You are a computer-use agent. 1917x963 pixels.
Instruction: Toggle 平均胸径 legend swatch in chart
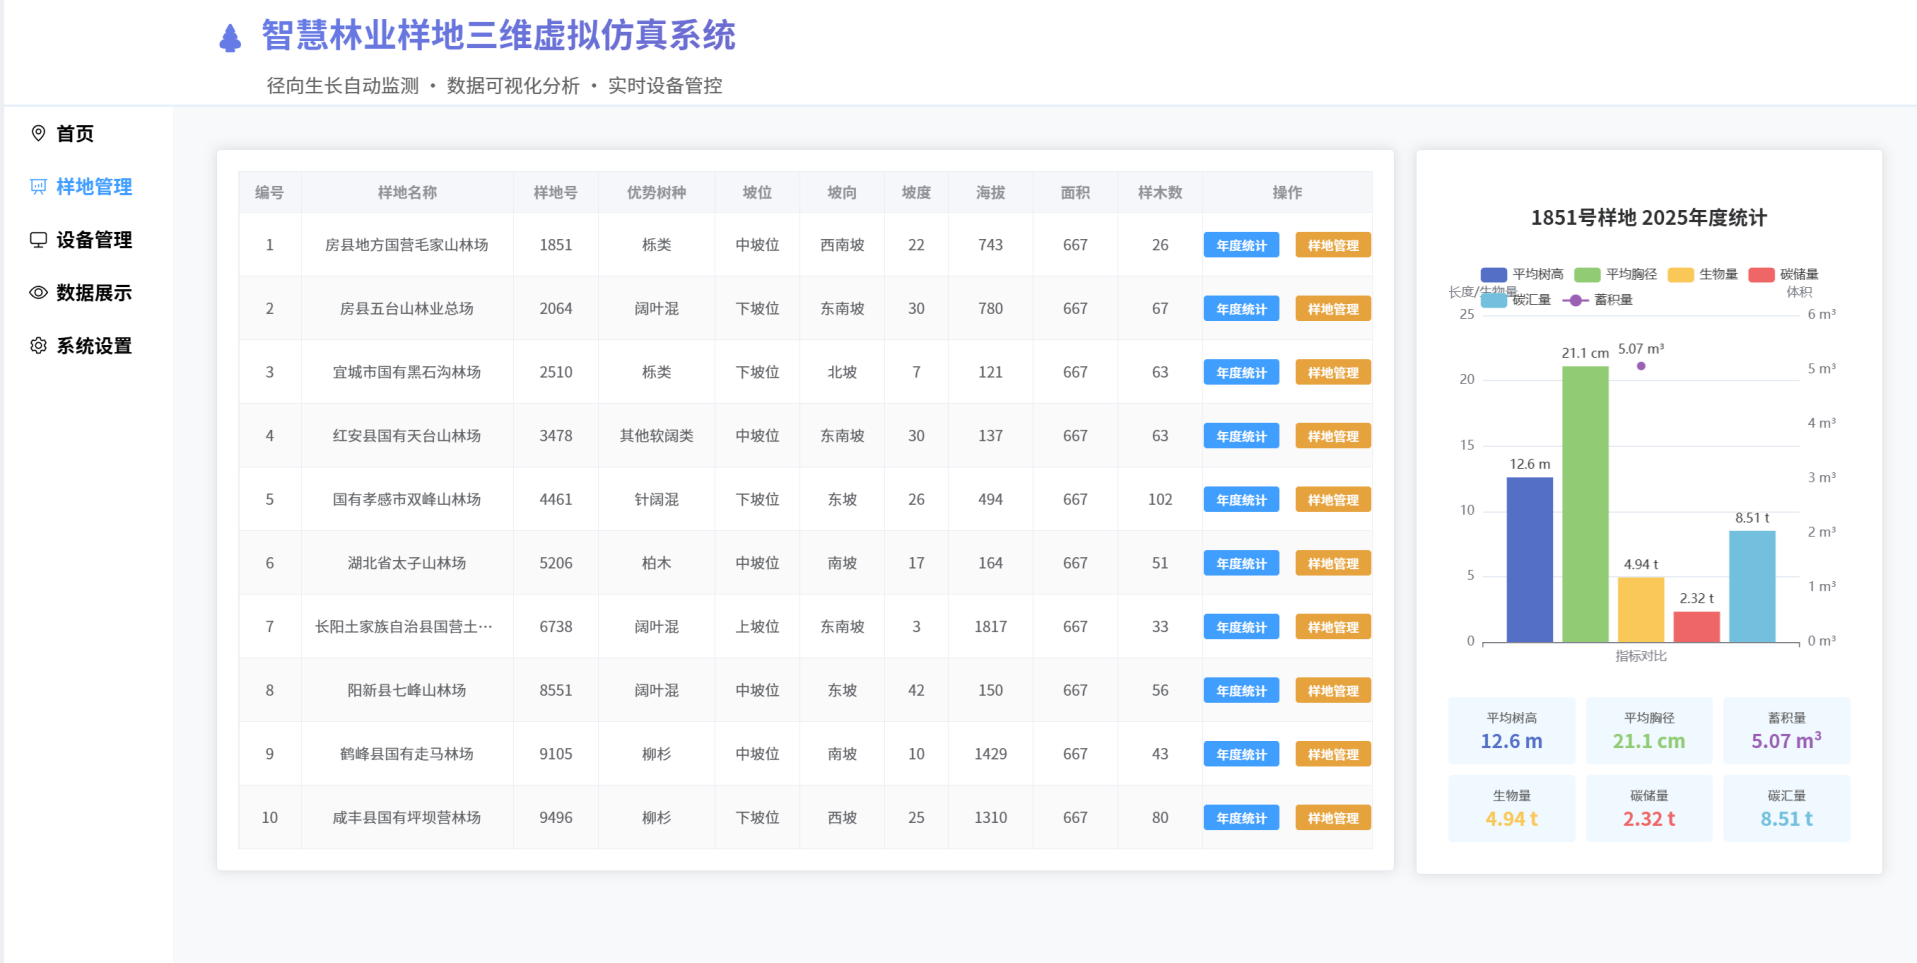[x=1587, y=274]
